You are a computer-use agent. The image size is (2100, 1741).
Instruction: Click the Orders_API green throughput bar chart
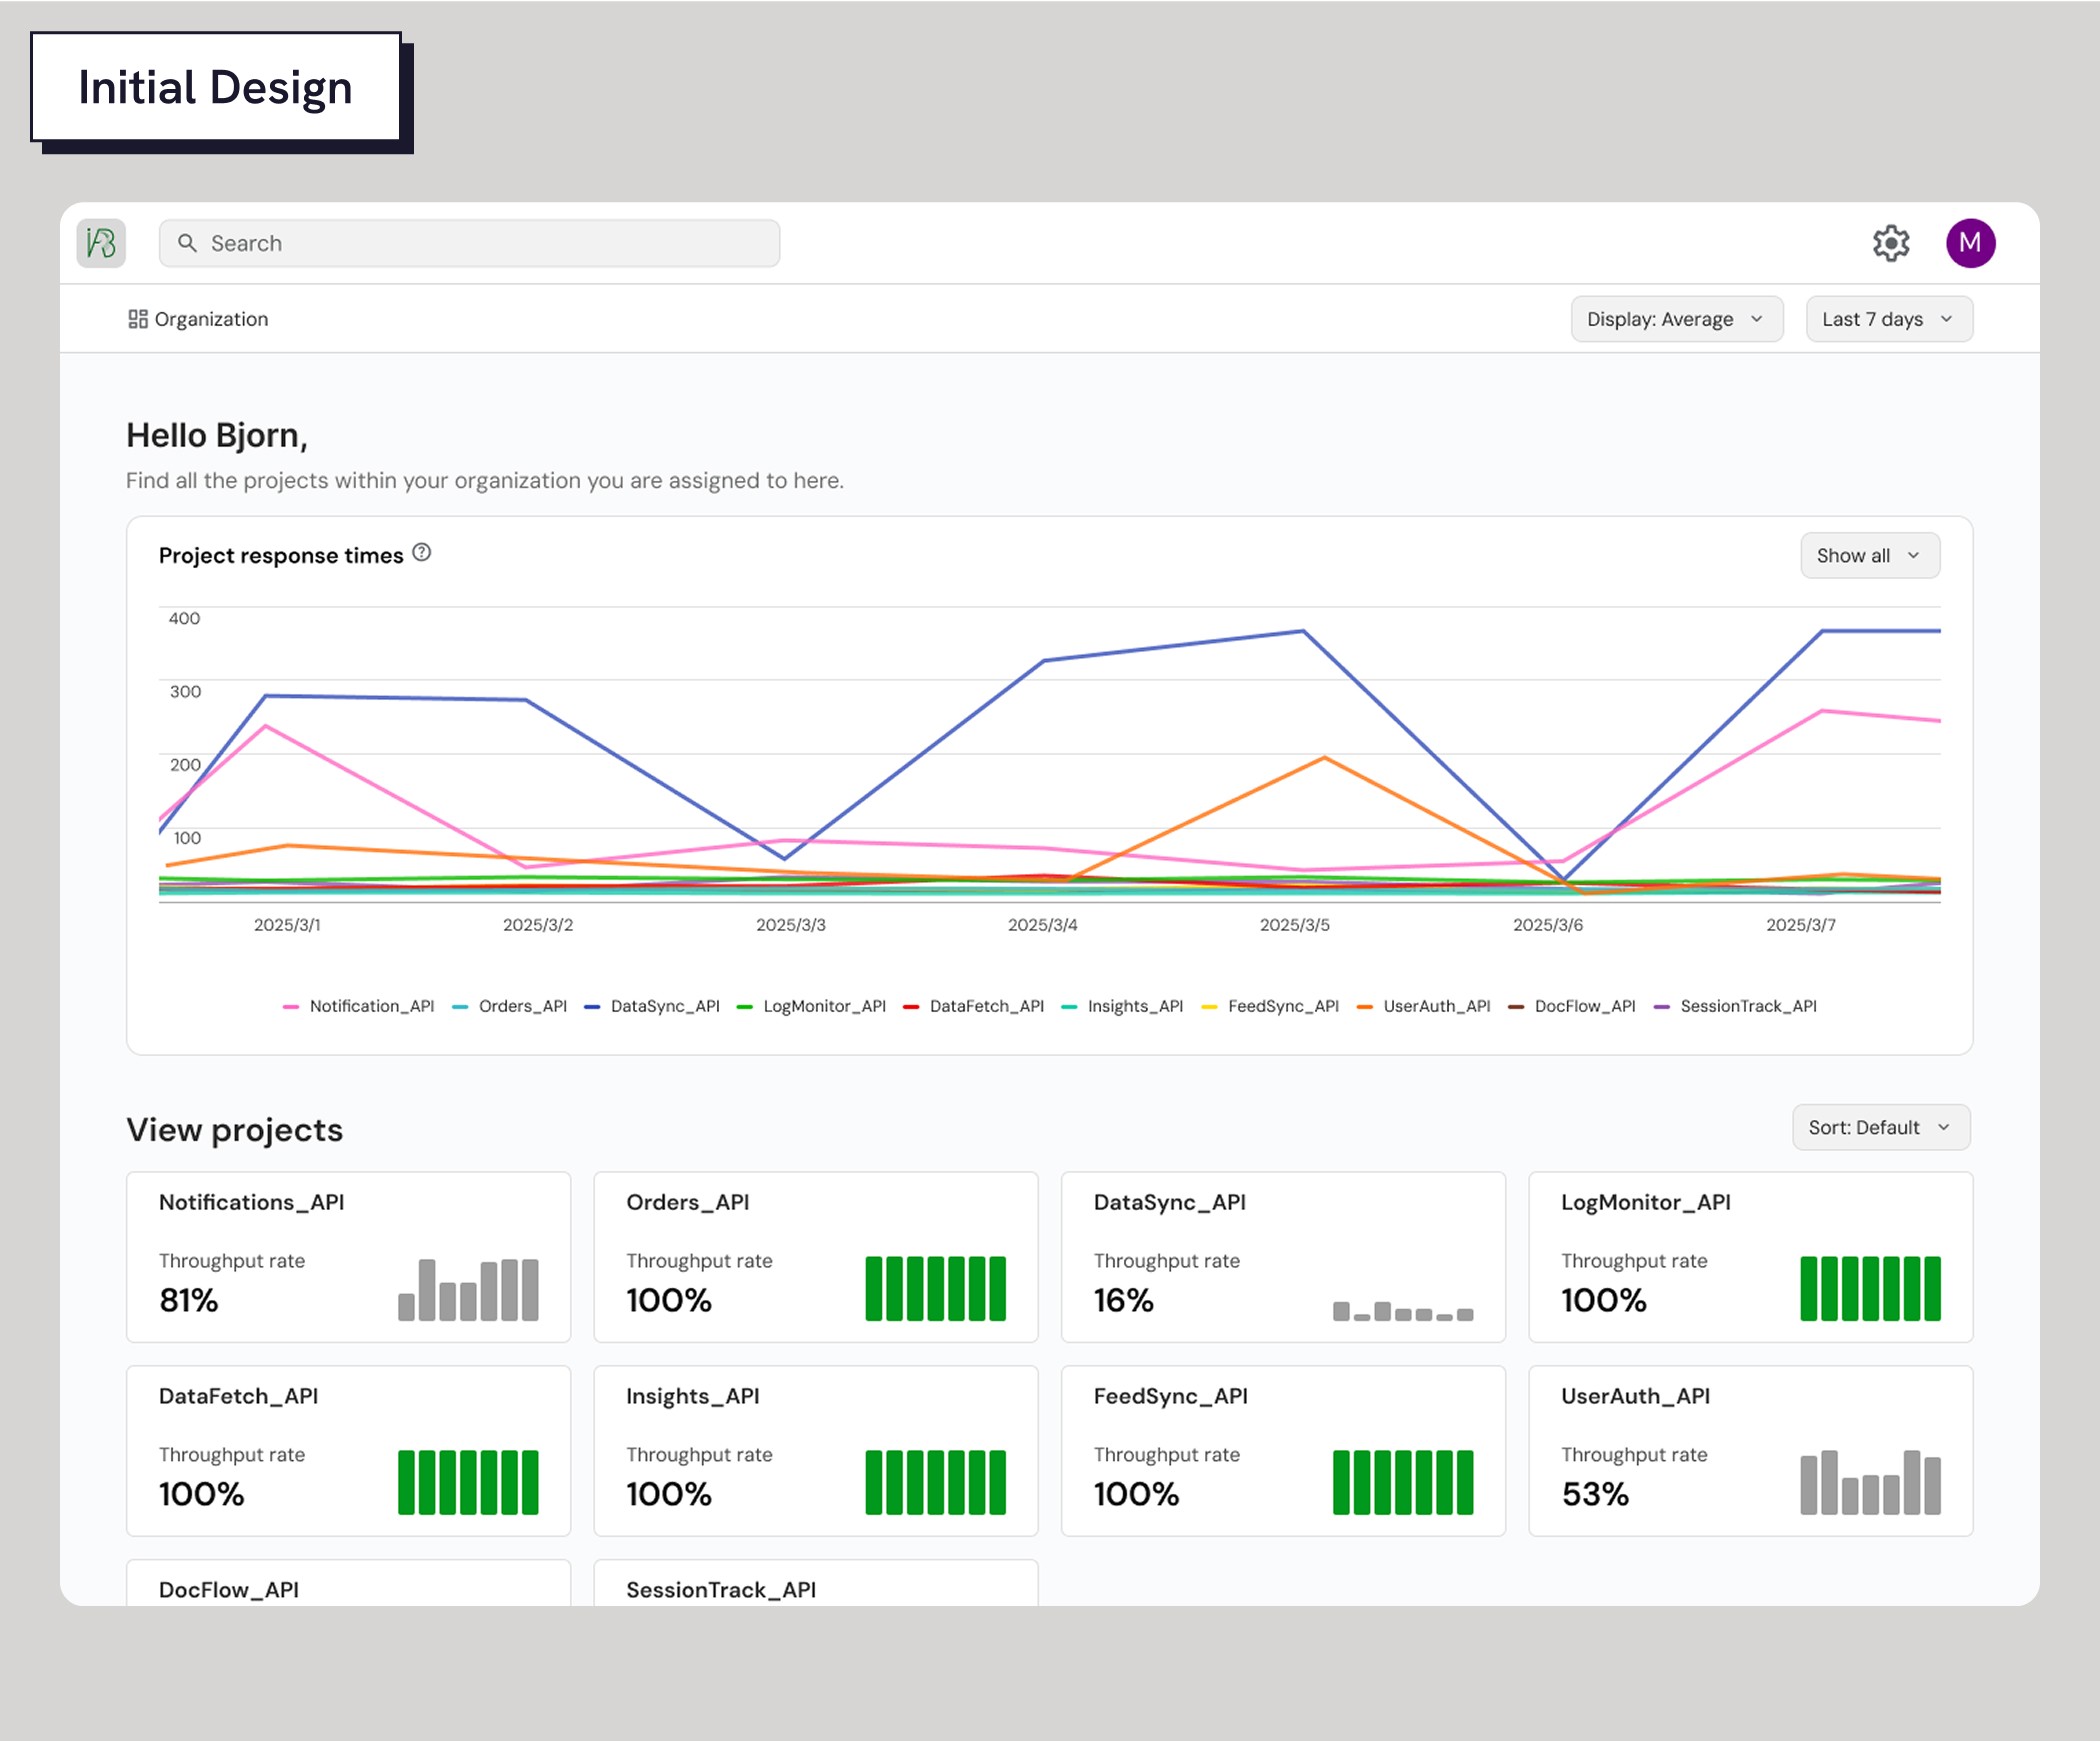click(935, 1288)
